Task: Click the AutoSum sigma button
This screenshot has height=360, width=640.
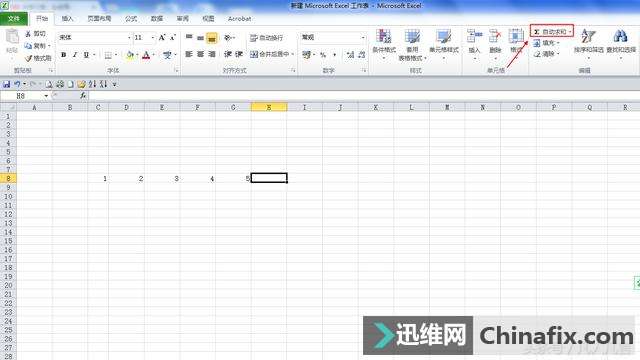Action: [552, 31]
